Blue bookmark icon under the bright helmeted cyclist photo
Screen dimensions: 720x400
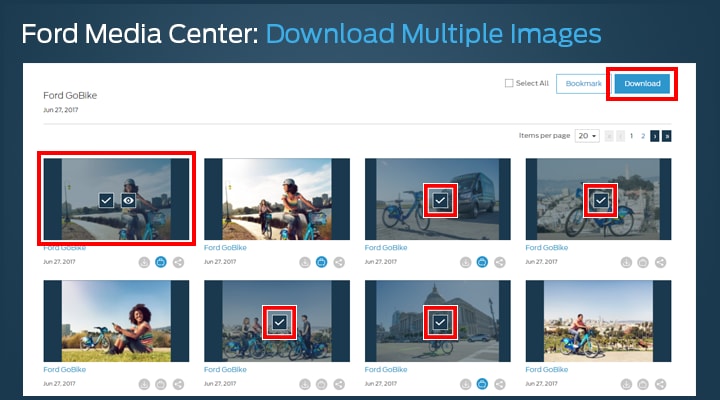pyautogui.click(x=321, y=262)
